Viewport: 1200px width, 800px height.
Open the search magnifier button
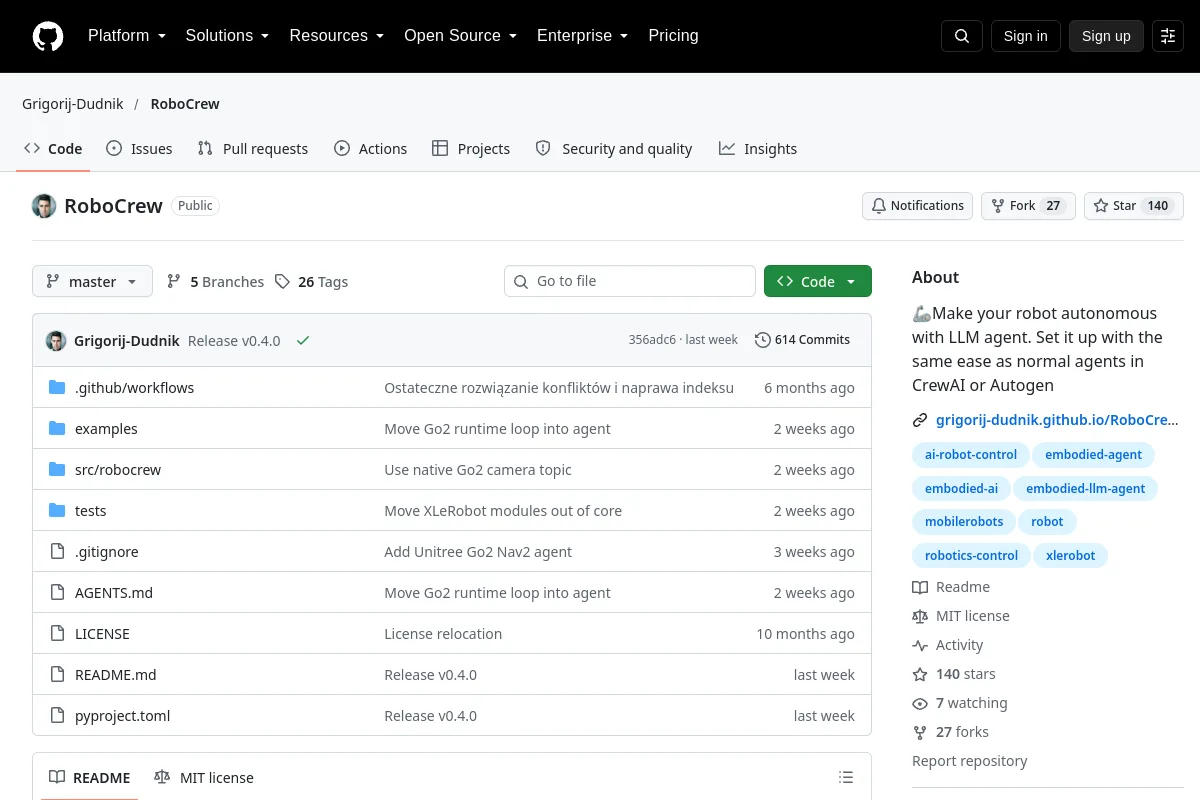(x=962, y=36)
